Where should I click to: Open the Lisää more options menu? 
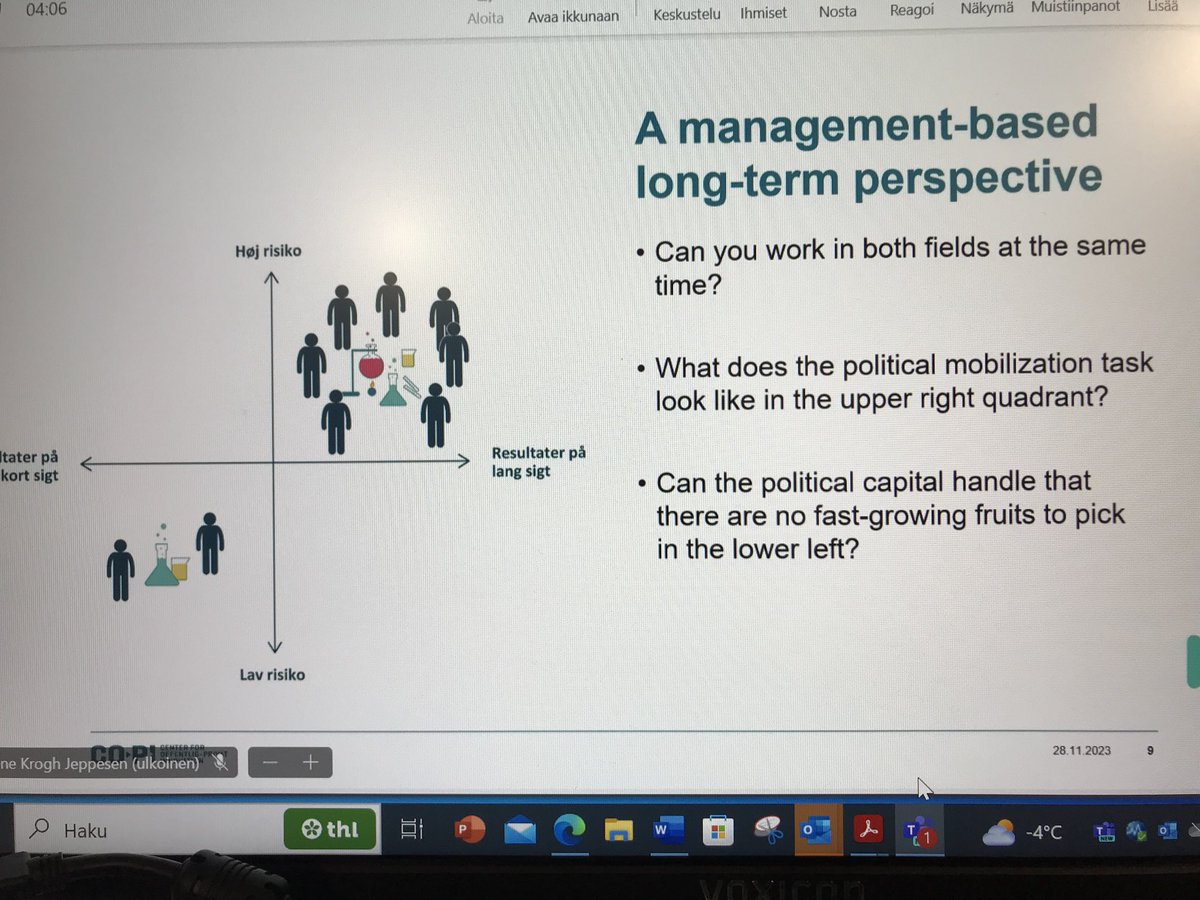point(1162,7)
